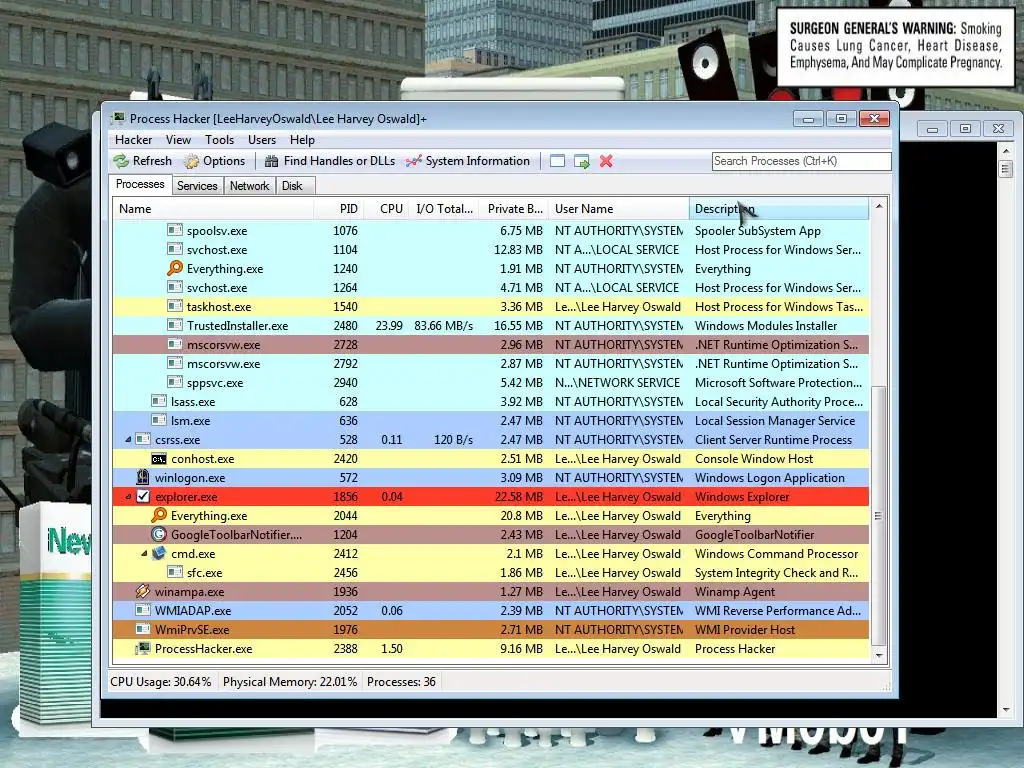Image resolution: width=1024 pixels, height=768 pixels.
Task: Open the Hacker menu
Action: point(133,140)
